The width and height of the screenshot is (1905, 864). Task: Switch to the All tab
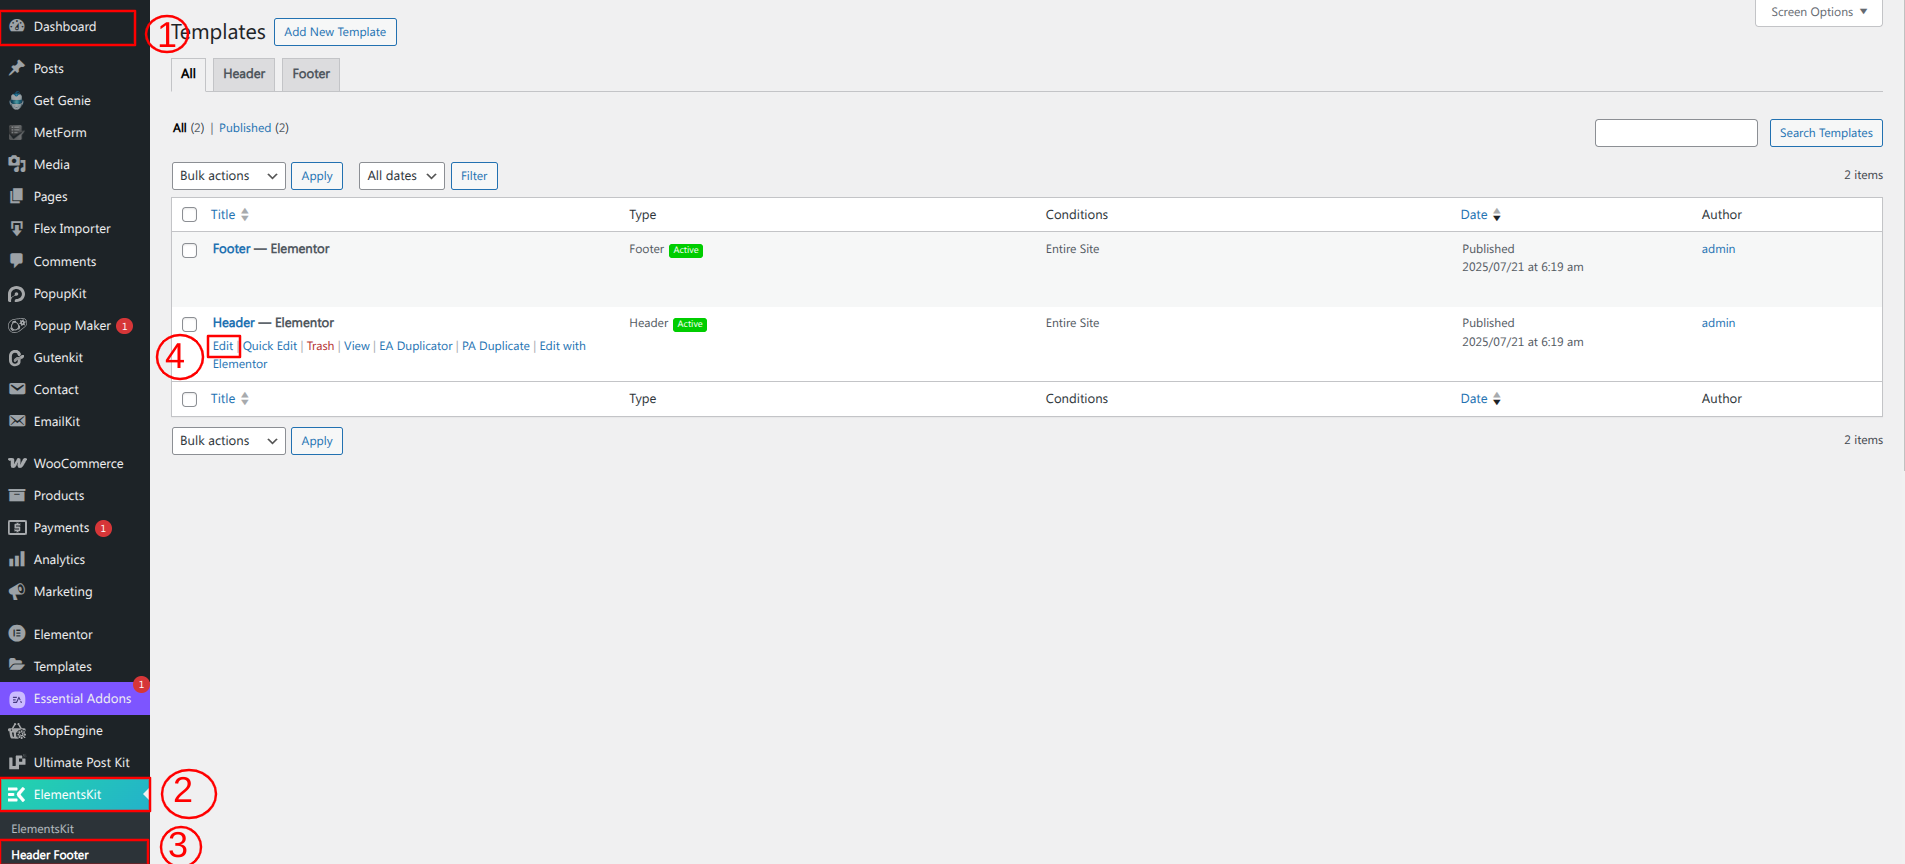[188, 74]
